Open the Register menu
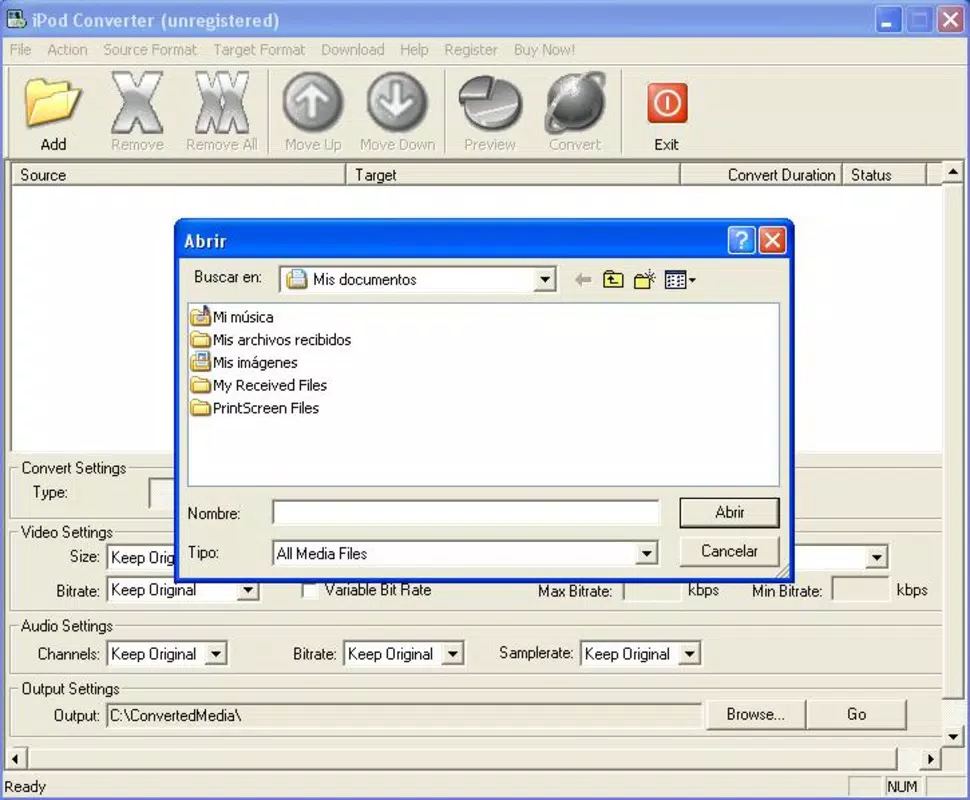The height and width of the screenshot is (800, 970). (471, 49)
